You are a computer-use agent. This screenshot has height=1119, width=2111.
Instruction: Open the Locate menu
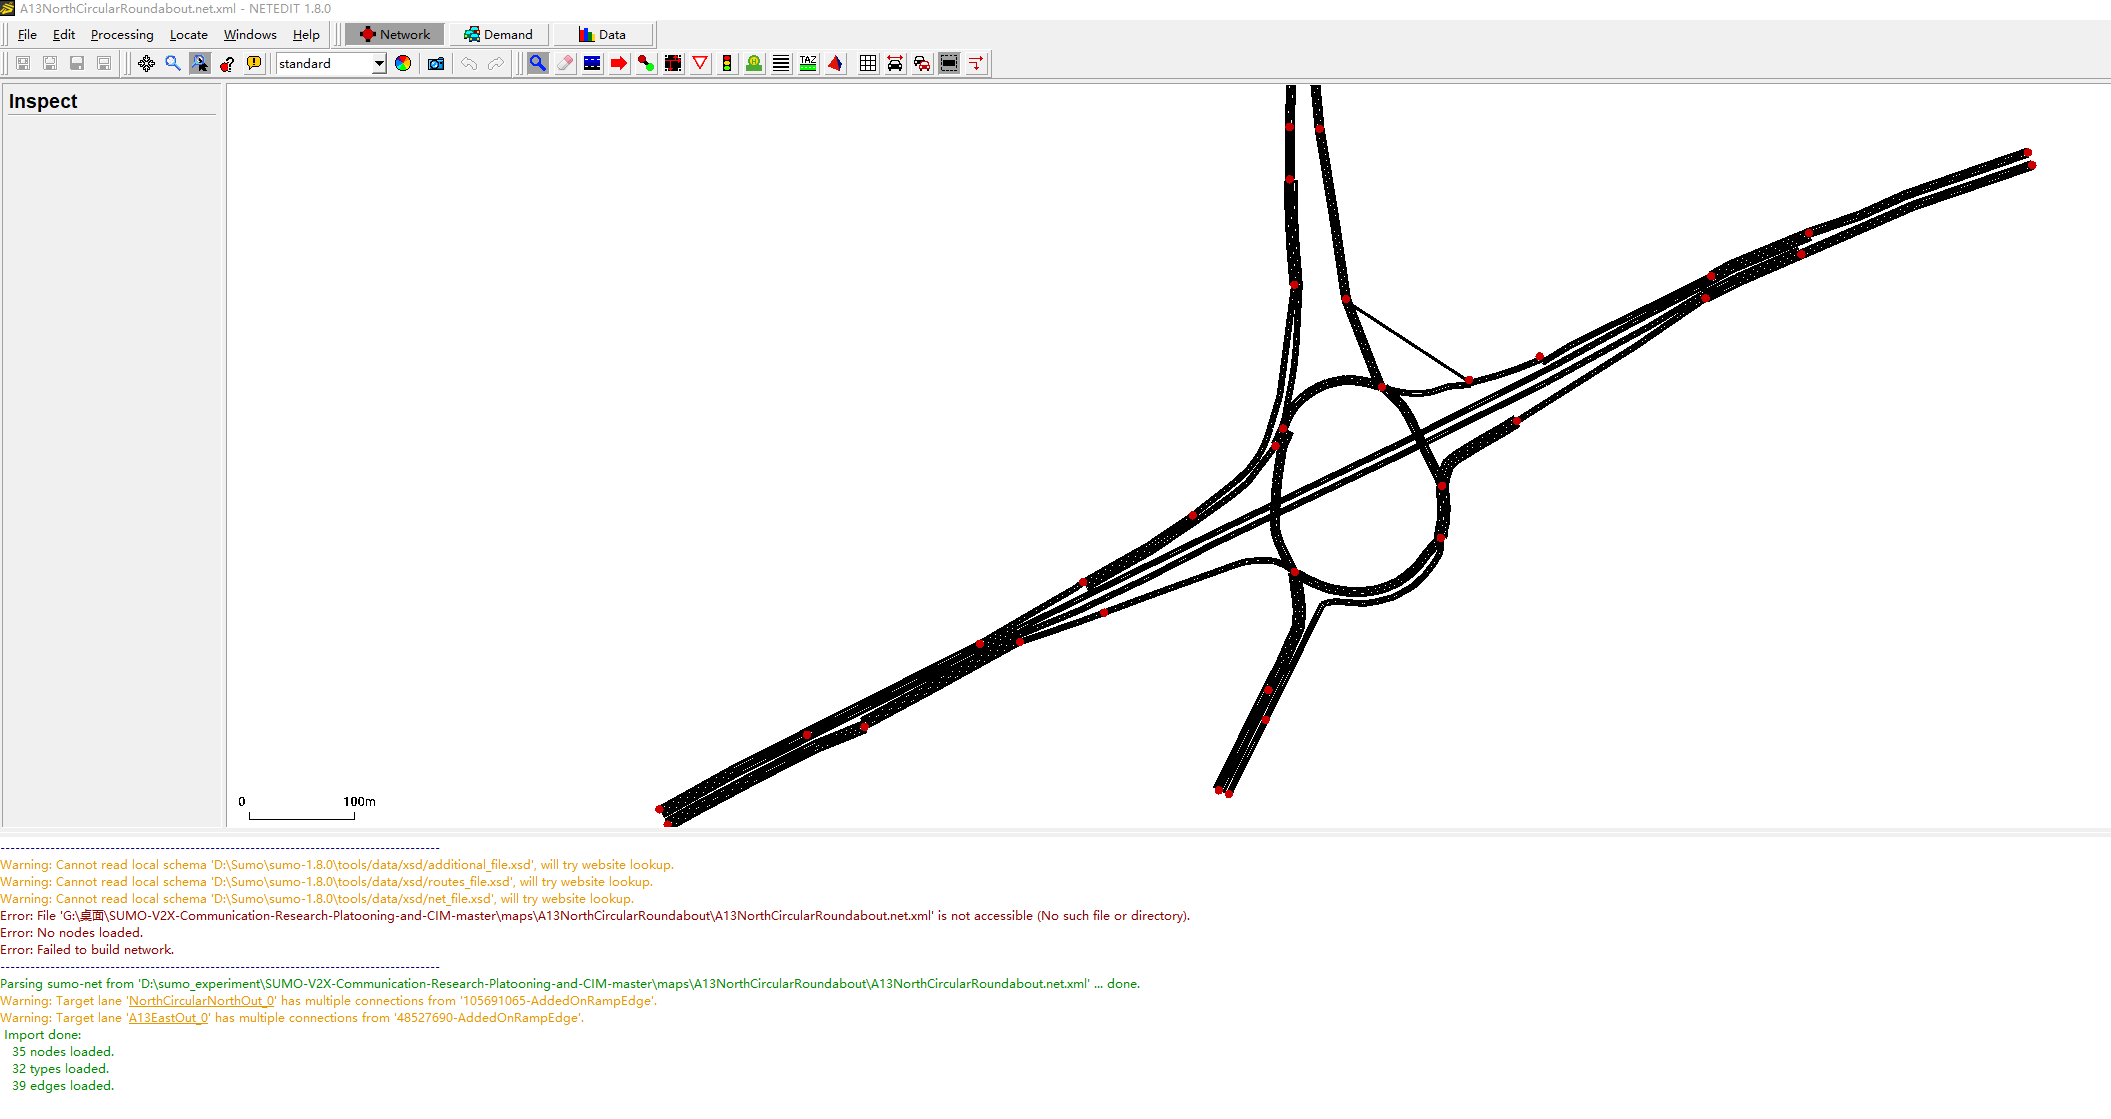[x=188, y=34]
